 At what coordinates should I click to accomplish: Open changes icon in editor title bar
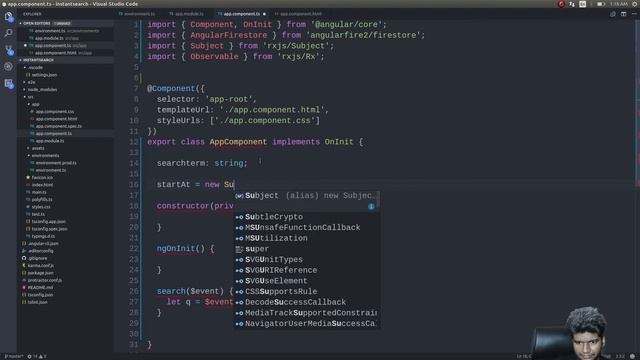(613, 14)
